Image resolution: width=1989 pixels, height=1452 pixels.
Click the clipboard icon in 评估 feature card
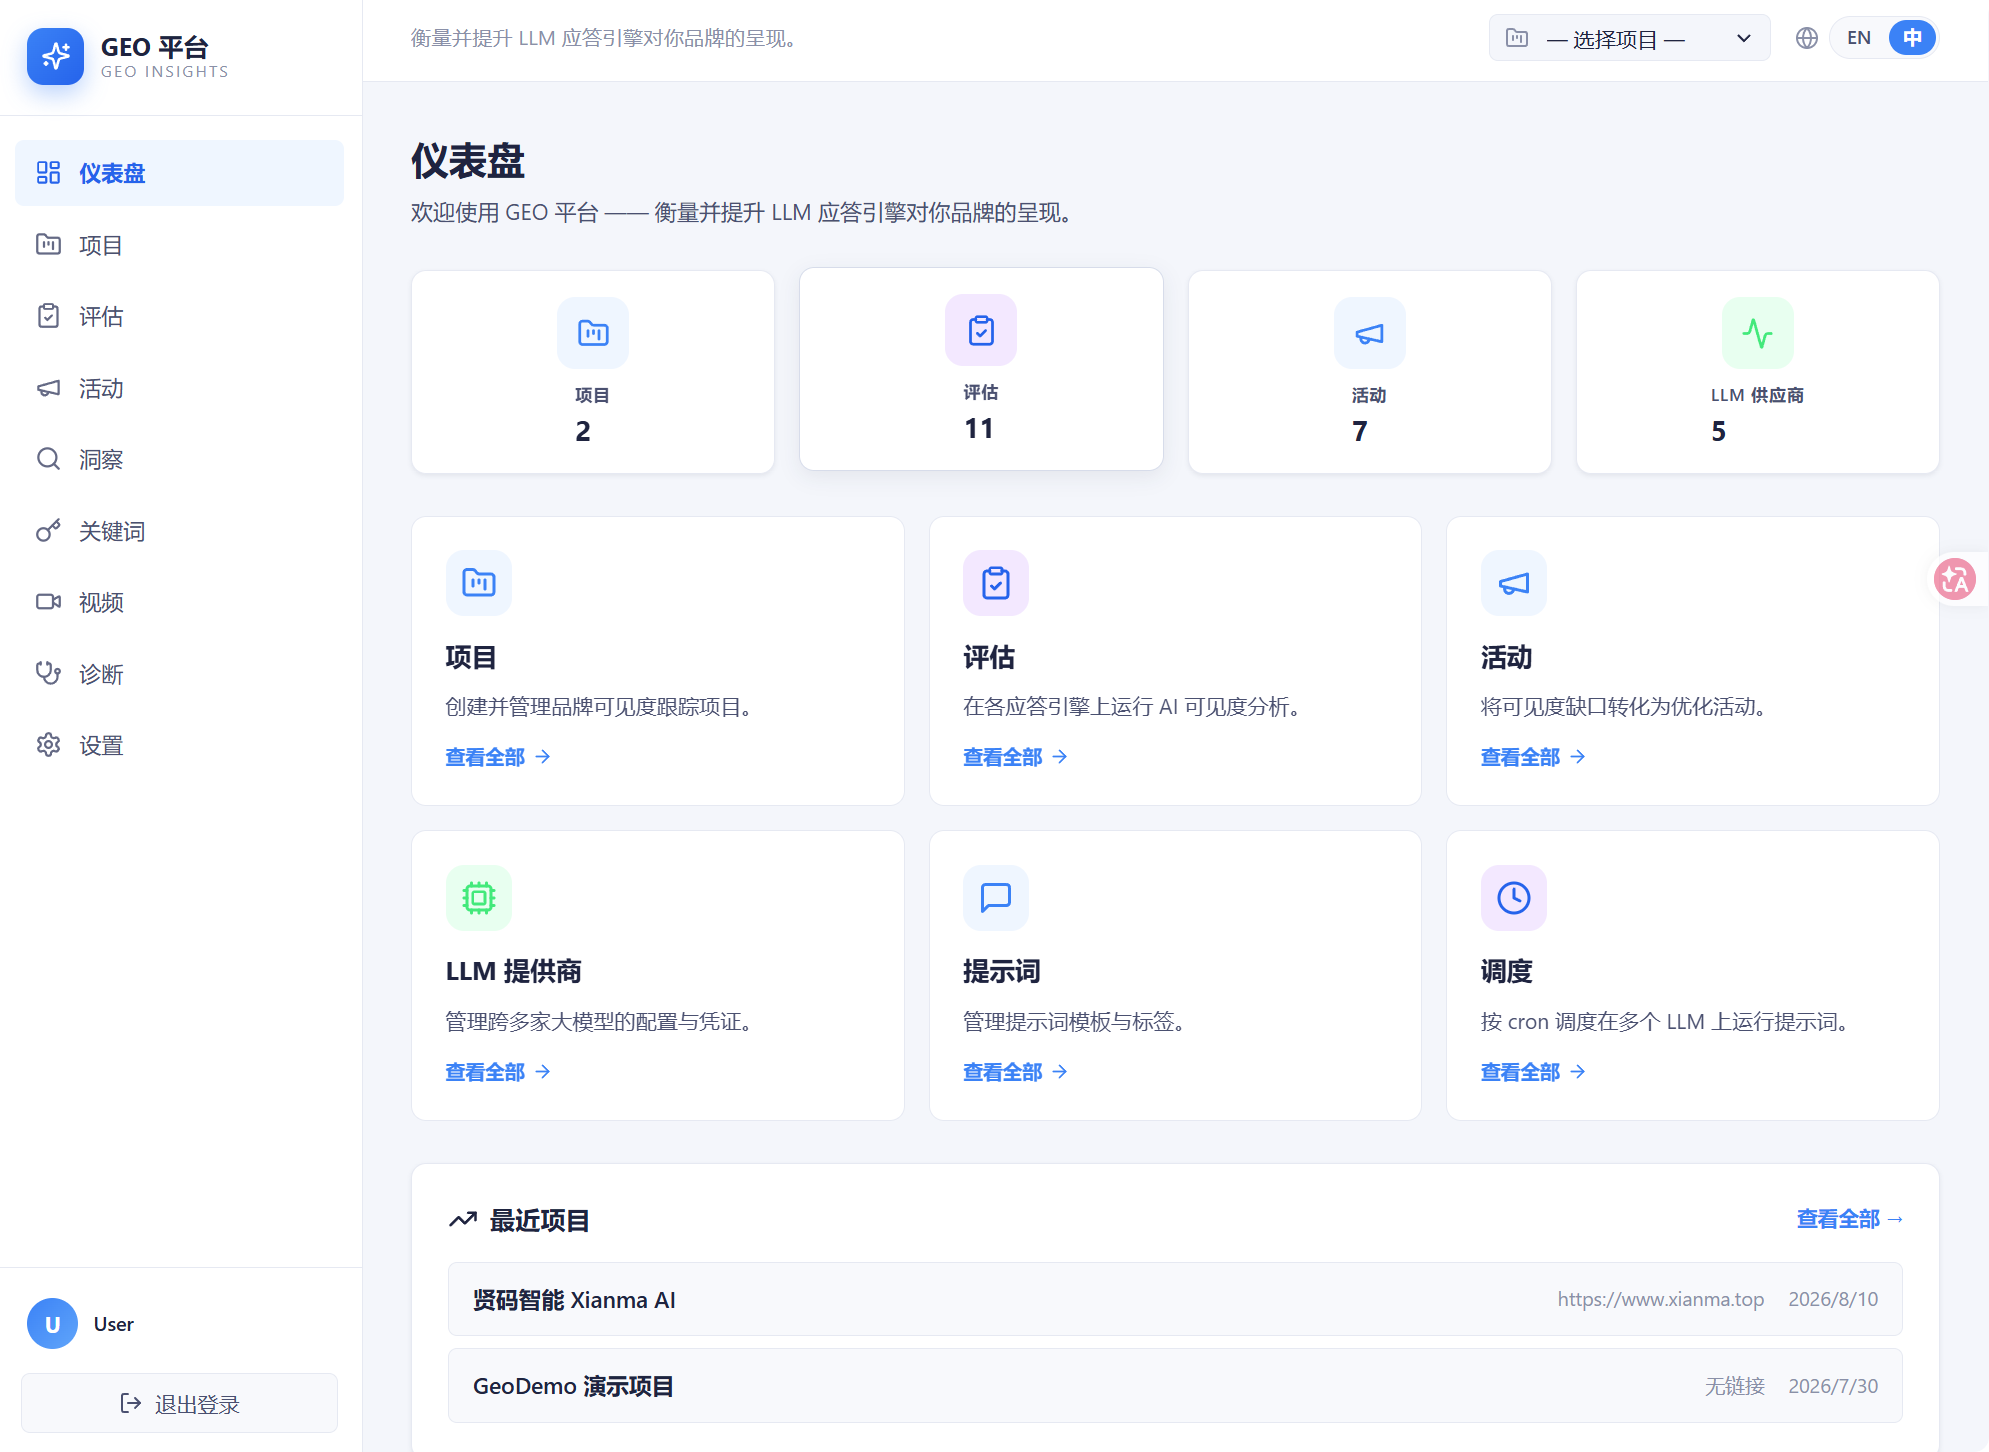click(x=996, y=583)
